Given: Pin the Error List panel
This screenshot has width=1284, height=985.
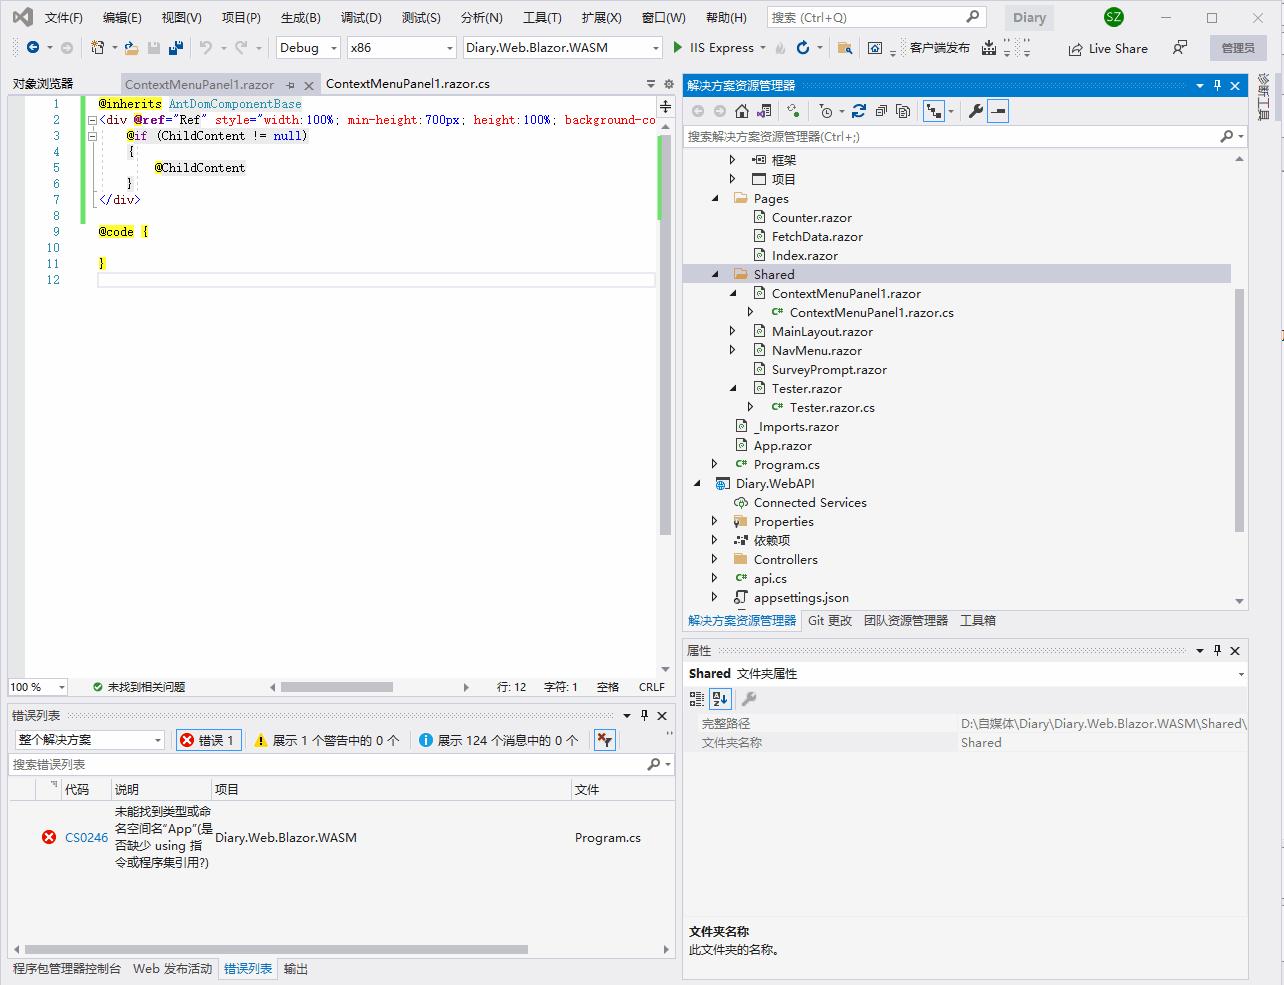Looking at the screenshot, I should (645, 715).
